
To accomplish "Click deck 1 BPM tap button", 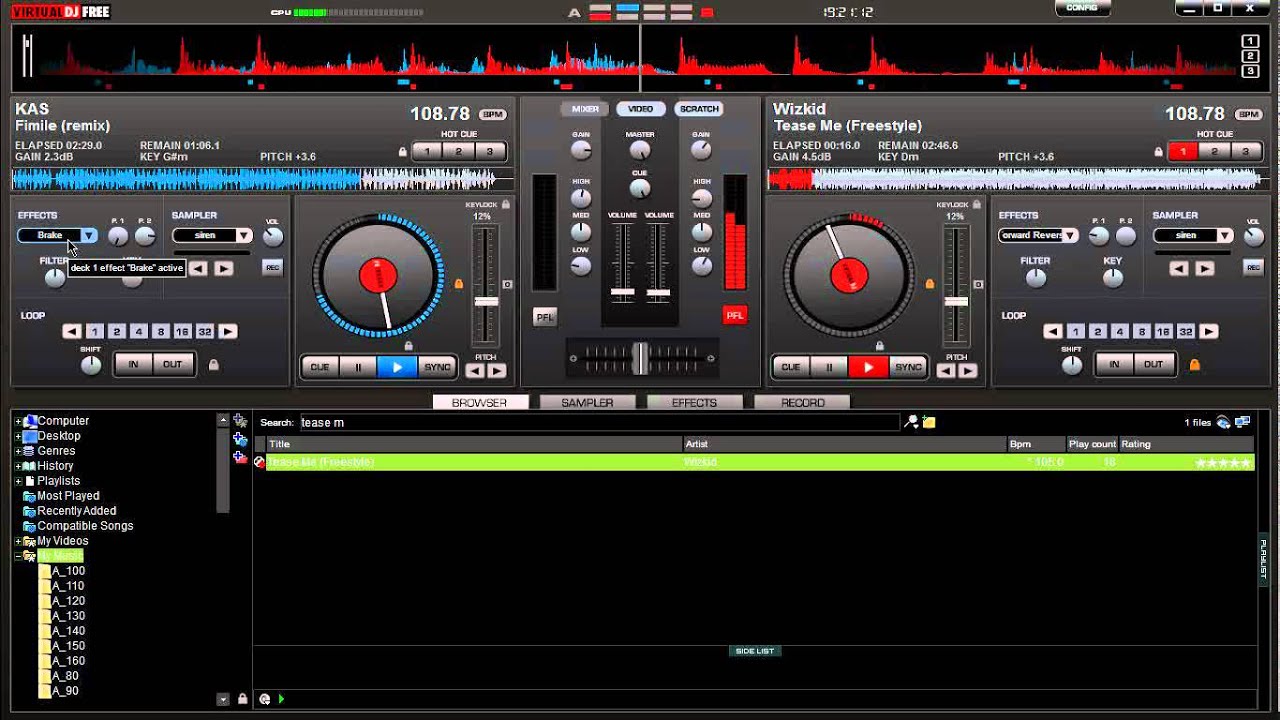I will (x=492, y=115).
